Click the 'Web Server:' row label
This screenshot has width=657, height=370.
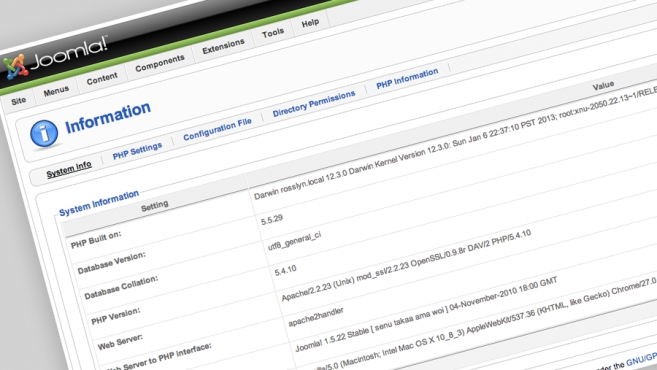pos(120,342)
